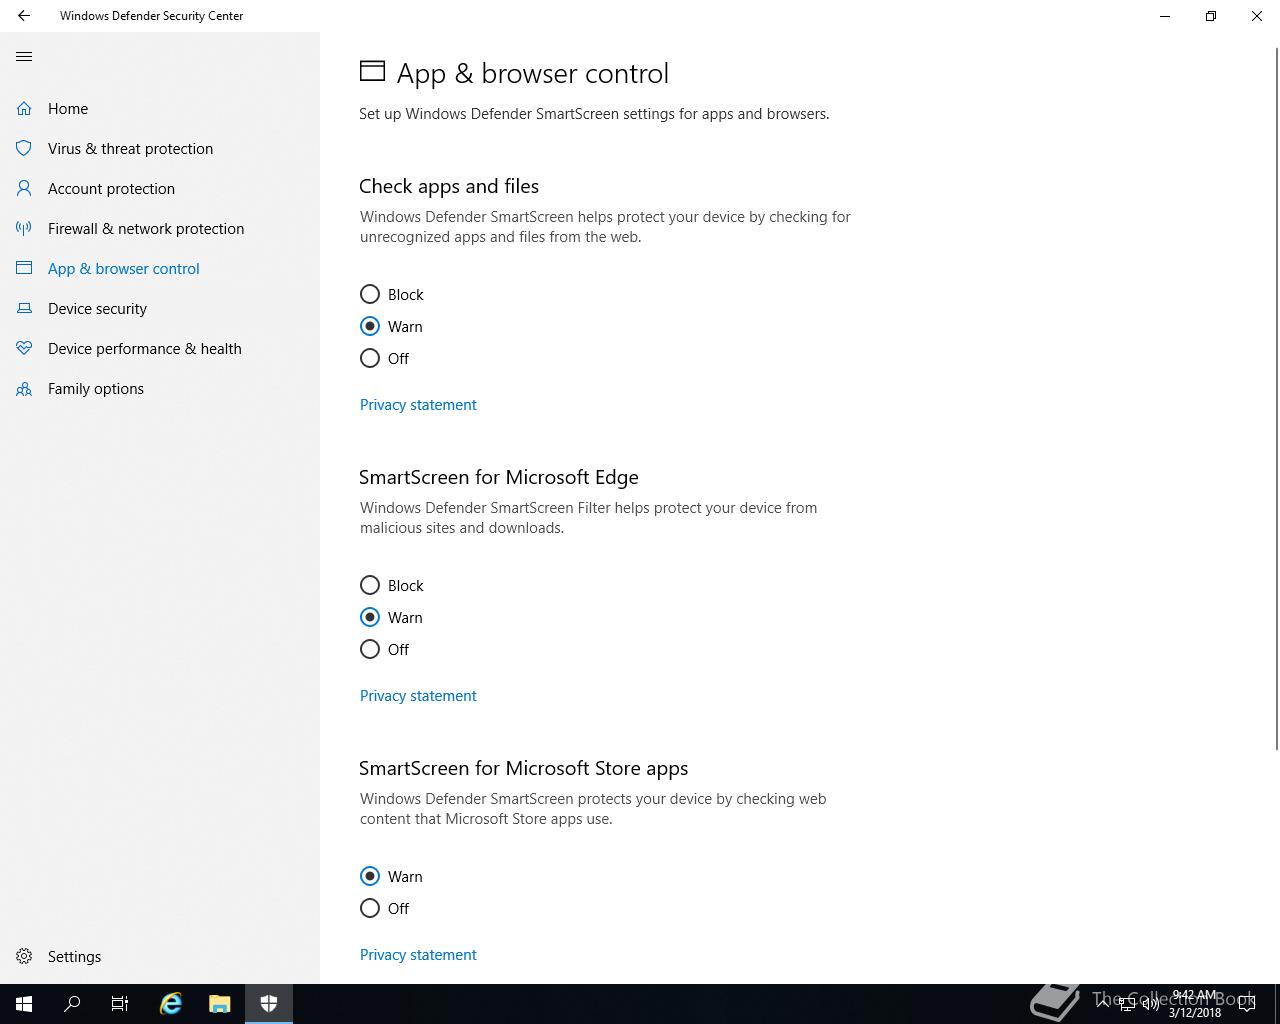Screen dimensions: 1280x1024
Task: Open taskbar Search magnifier
Action: (72, 1004)
